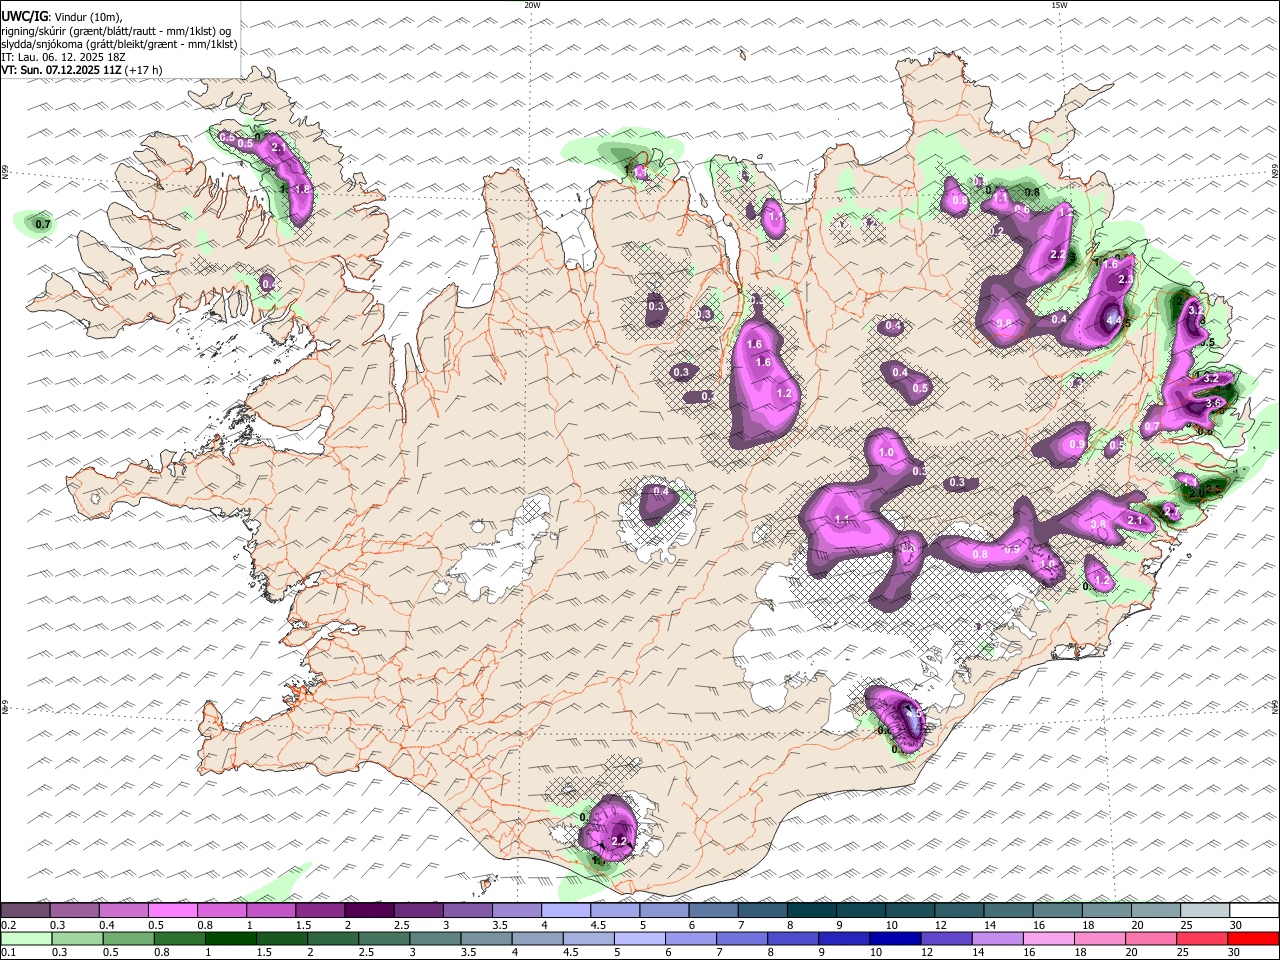Click the '30' label in the lower legend
This screenshot has height=960, width=1280.
(x=1233, y=953)
